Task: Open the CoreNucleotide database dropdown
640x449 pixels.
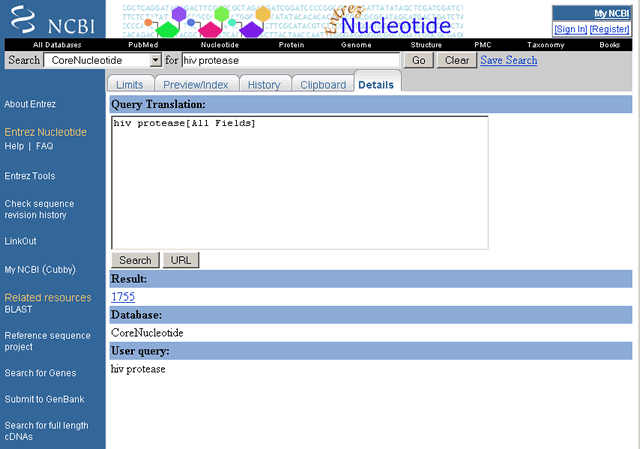Action: [x=102, y=60]
